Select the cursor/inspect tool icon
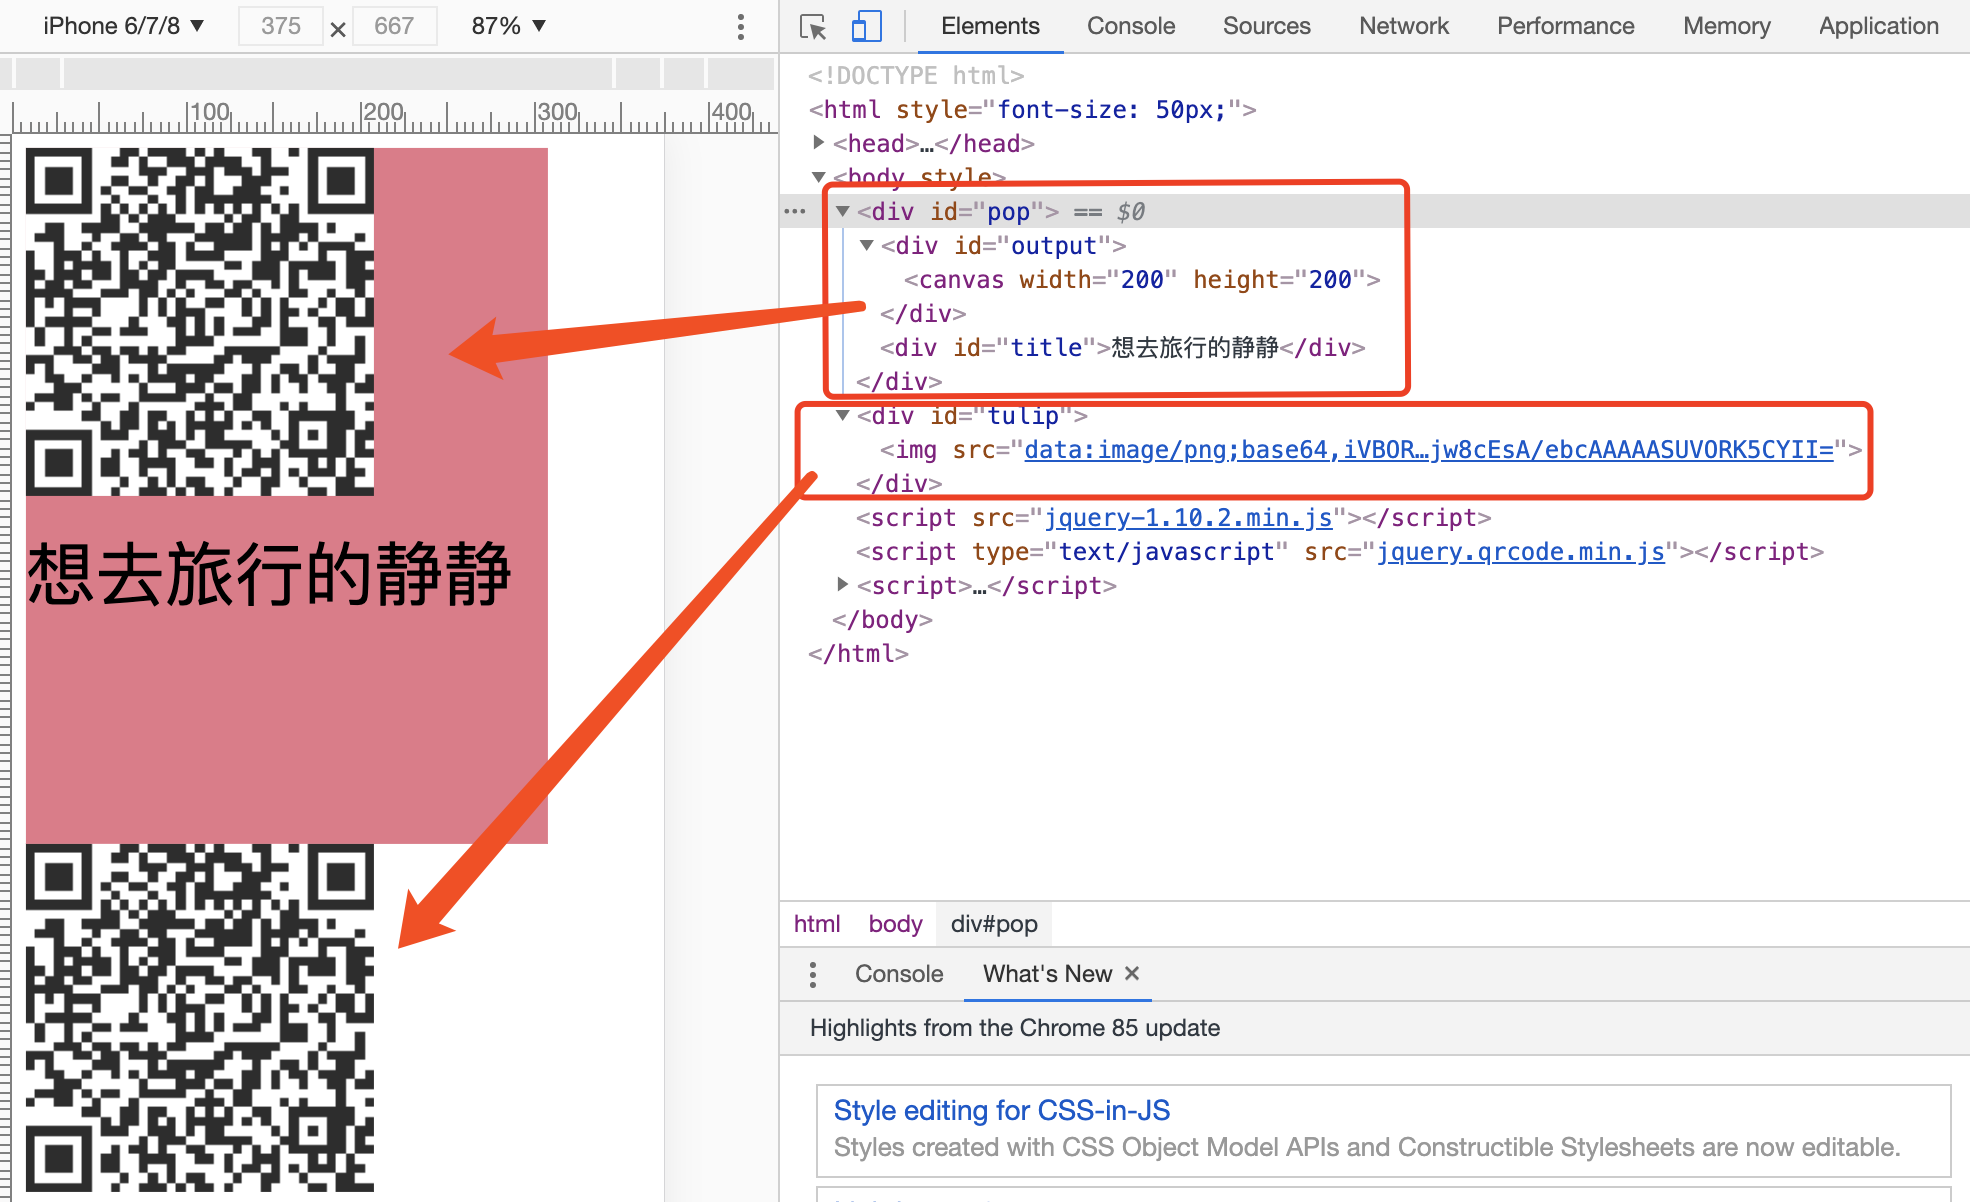The width and height of the screenshot is (1970, 1202). (812, 27)
